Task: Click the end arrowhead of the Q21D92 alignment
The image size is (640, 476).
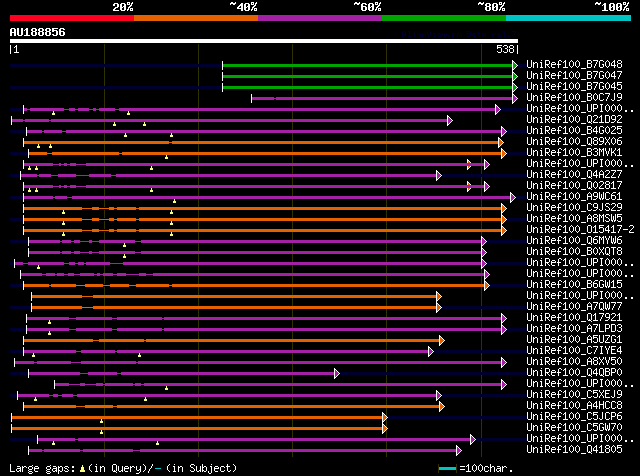Action: pos(450,120)
